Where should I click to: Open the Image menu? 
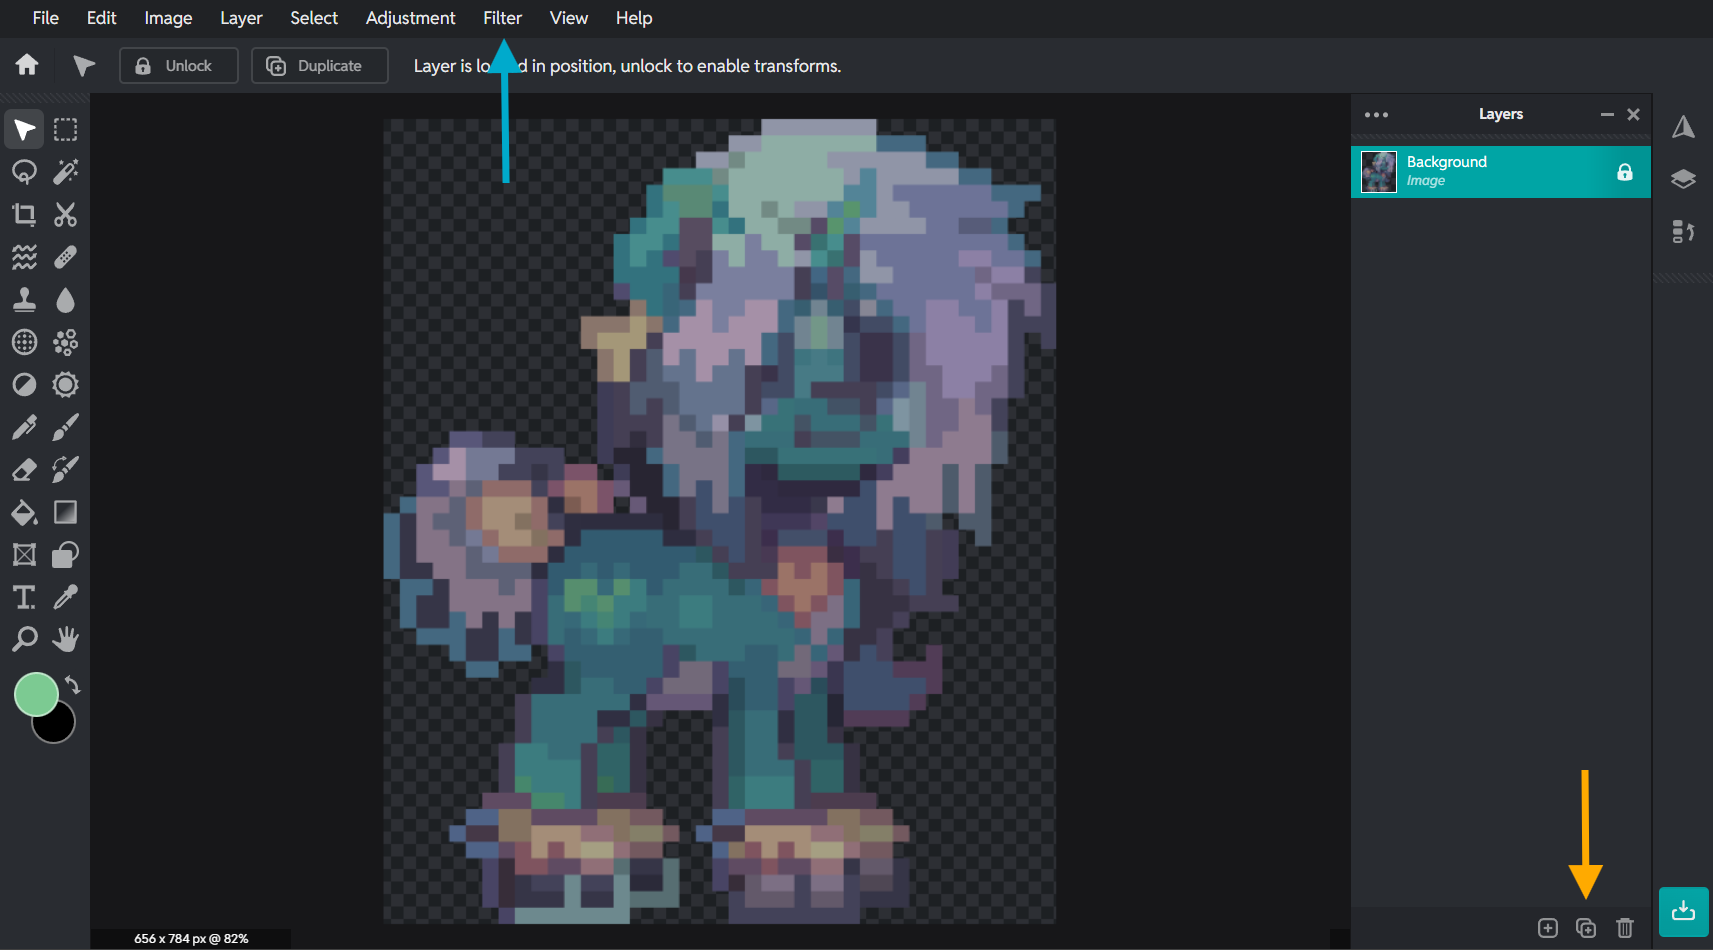point(168,18)
